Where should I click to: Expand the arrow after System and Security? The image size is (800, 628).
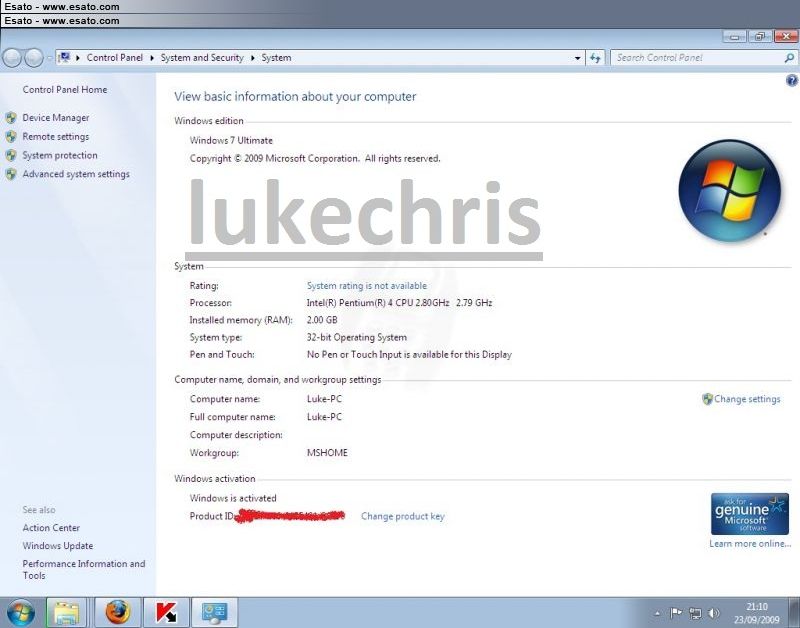pyautogui.click(x=253, y=58)
